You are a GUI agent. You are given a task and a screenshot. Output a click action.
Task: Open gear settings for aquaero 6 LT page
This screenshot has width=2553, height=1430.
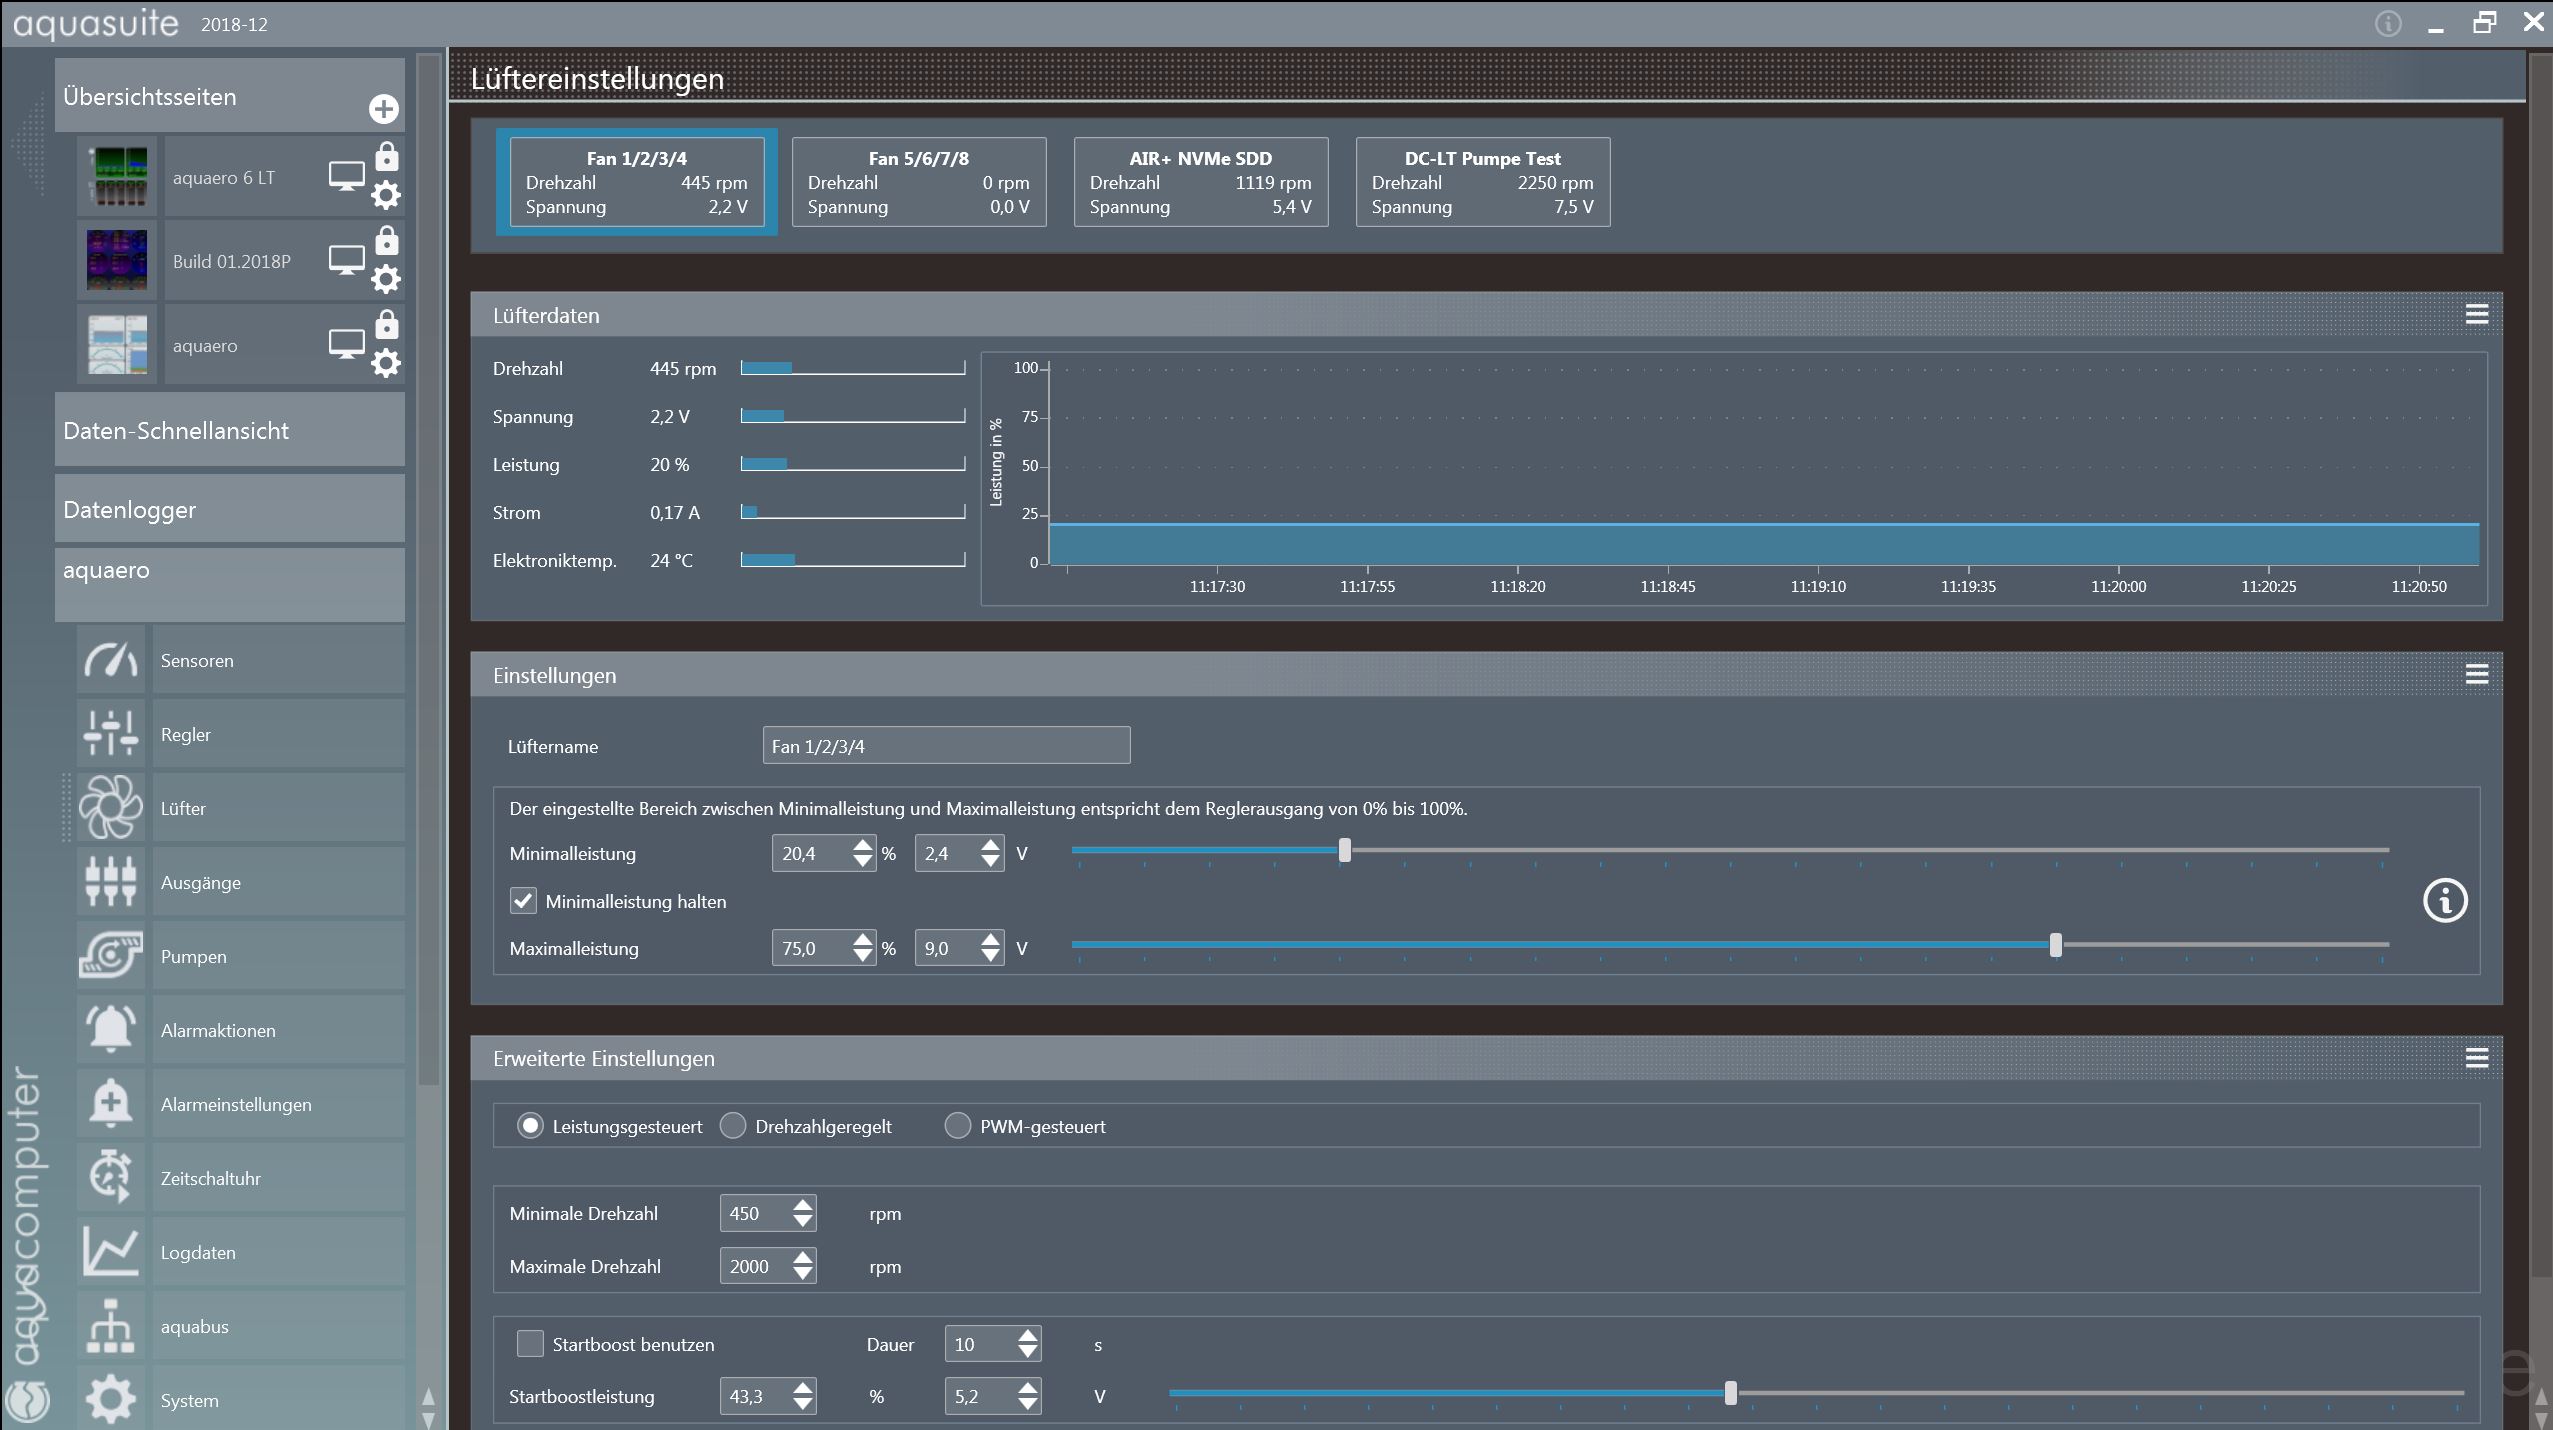pos(386,195)
